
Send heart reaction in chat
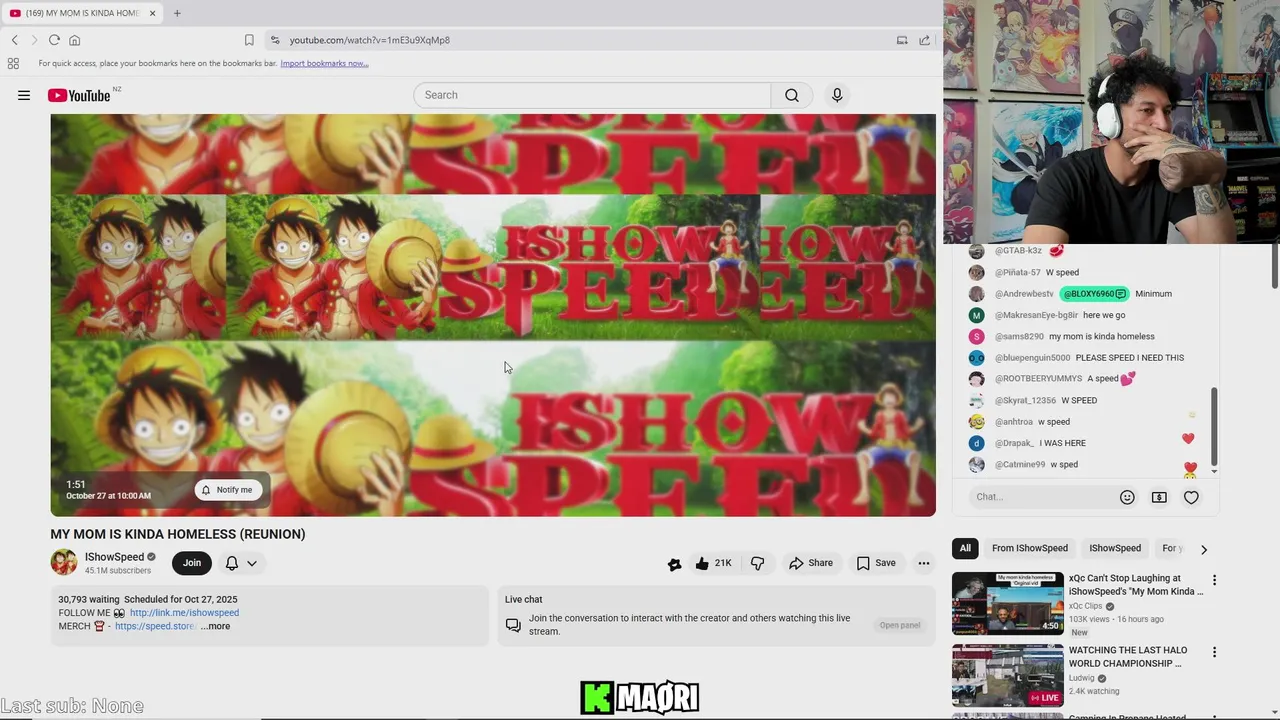click(x=1191, y=497)
